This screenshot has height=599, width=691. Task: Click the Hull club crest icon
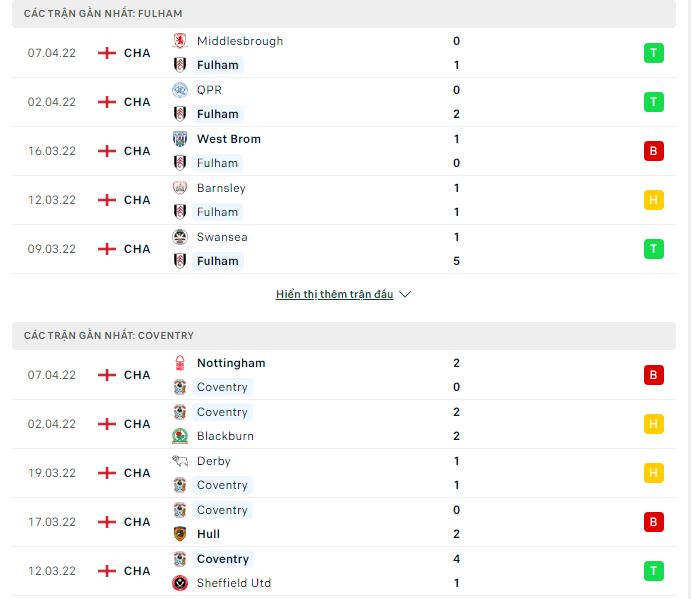pos(180,534)
